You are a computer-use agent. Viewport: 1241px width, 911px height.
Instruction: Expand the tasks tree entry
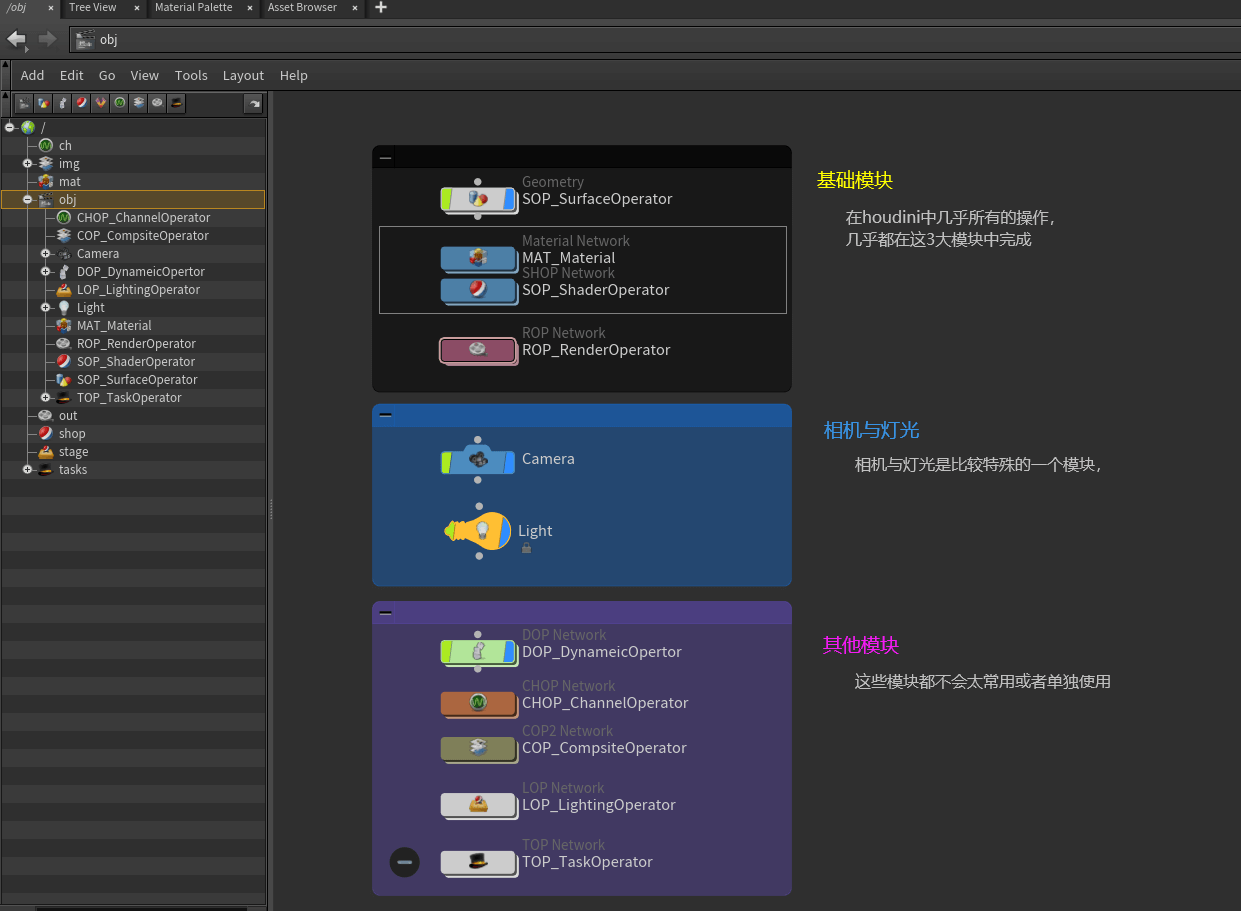pos(28,469)
